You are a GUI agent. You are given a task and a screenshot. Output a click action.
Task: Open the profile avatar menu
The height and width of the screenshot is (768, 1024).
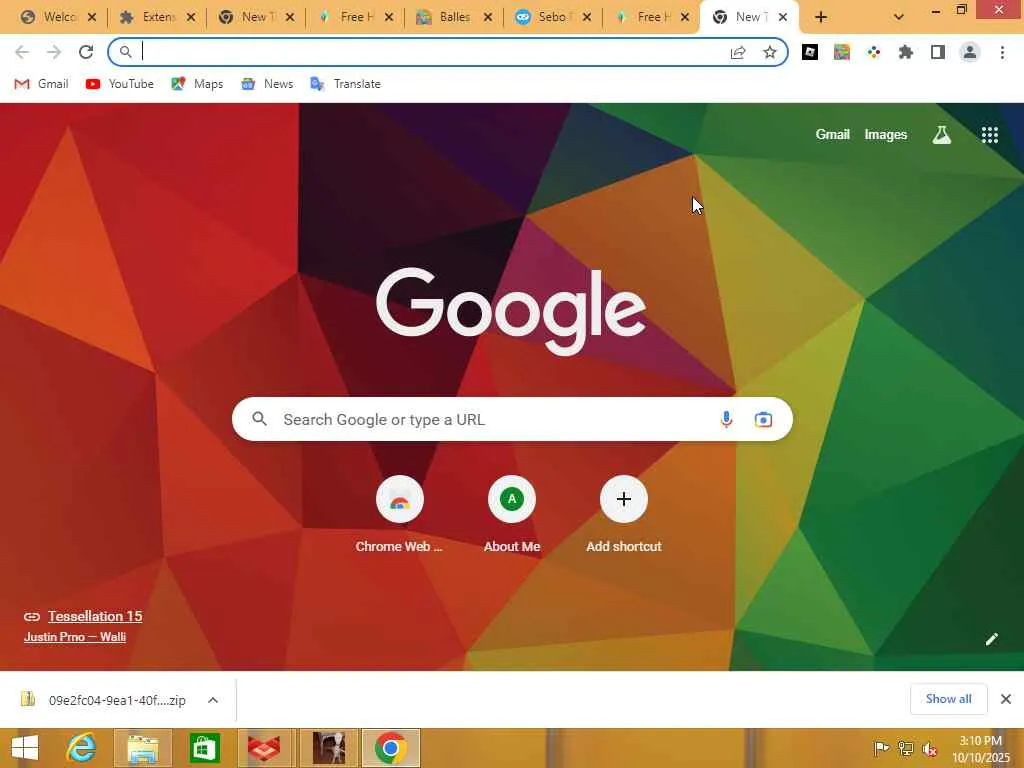970,52
